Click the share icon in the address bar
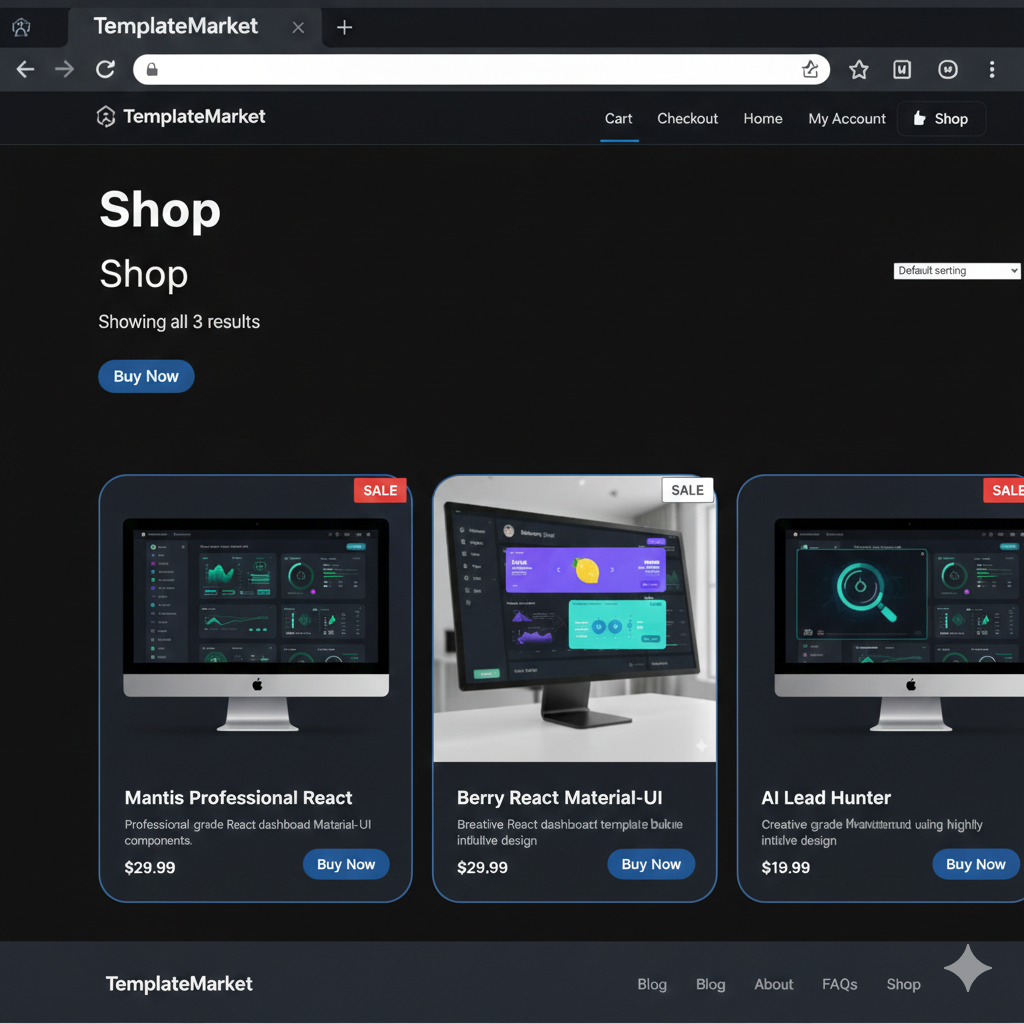 pos(810,69)
